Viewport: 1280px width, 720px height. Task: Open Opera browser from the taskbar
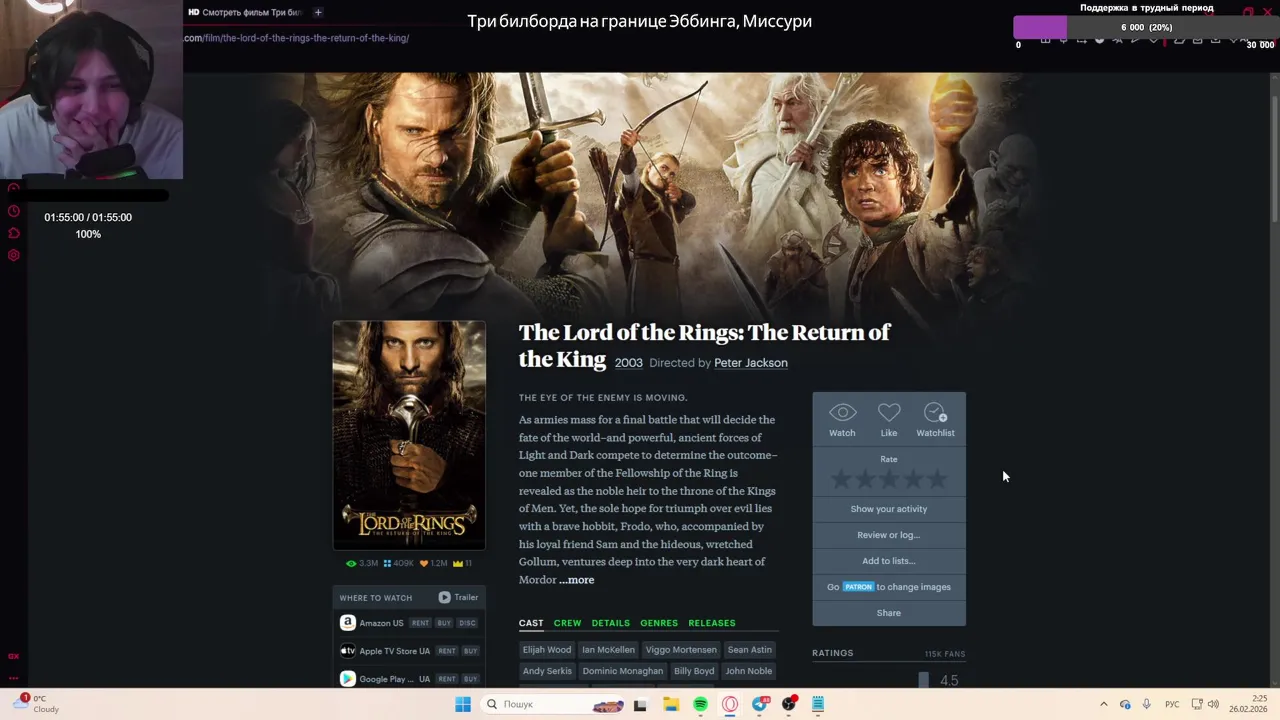[x=730, y=704]
